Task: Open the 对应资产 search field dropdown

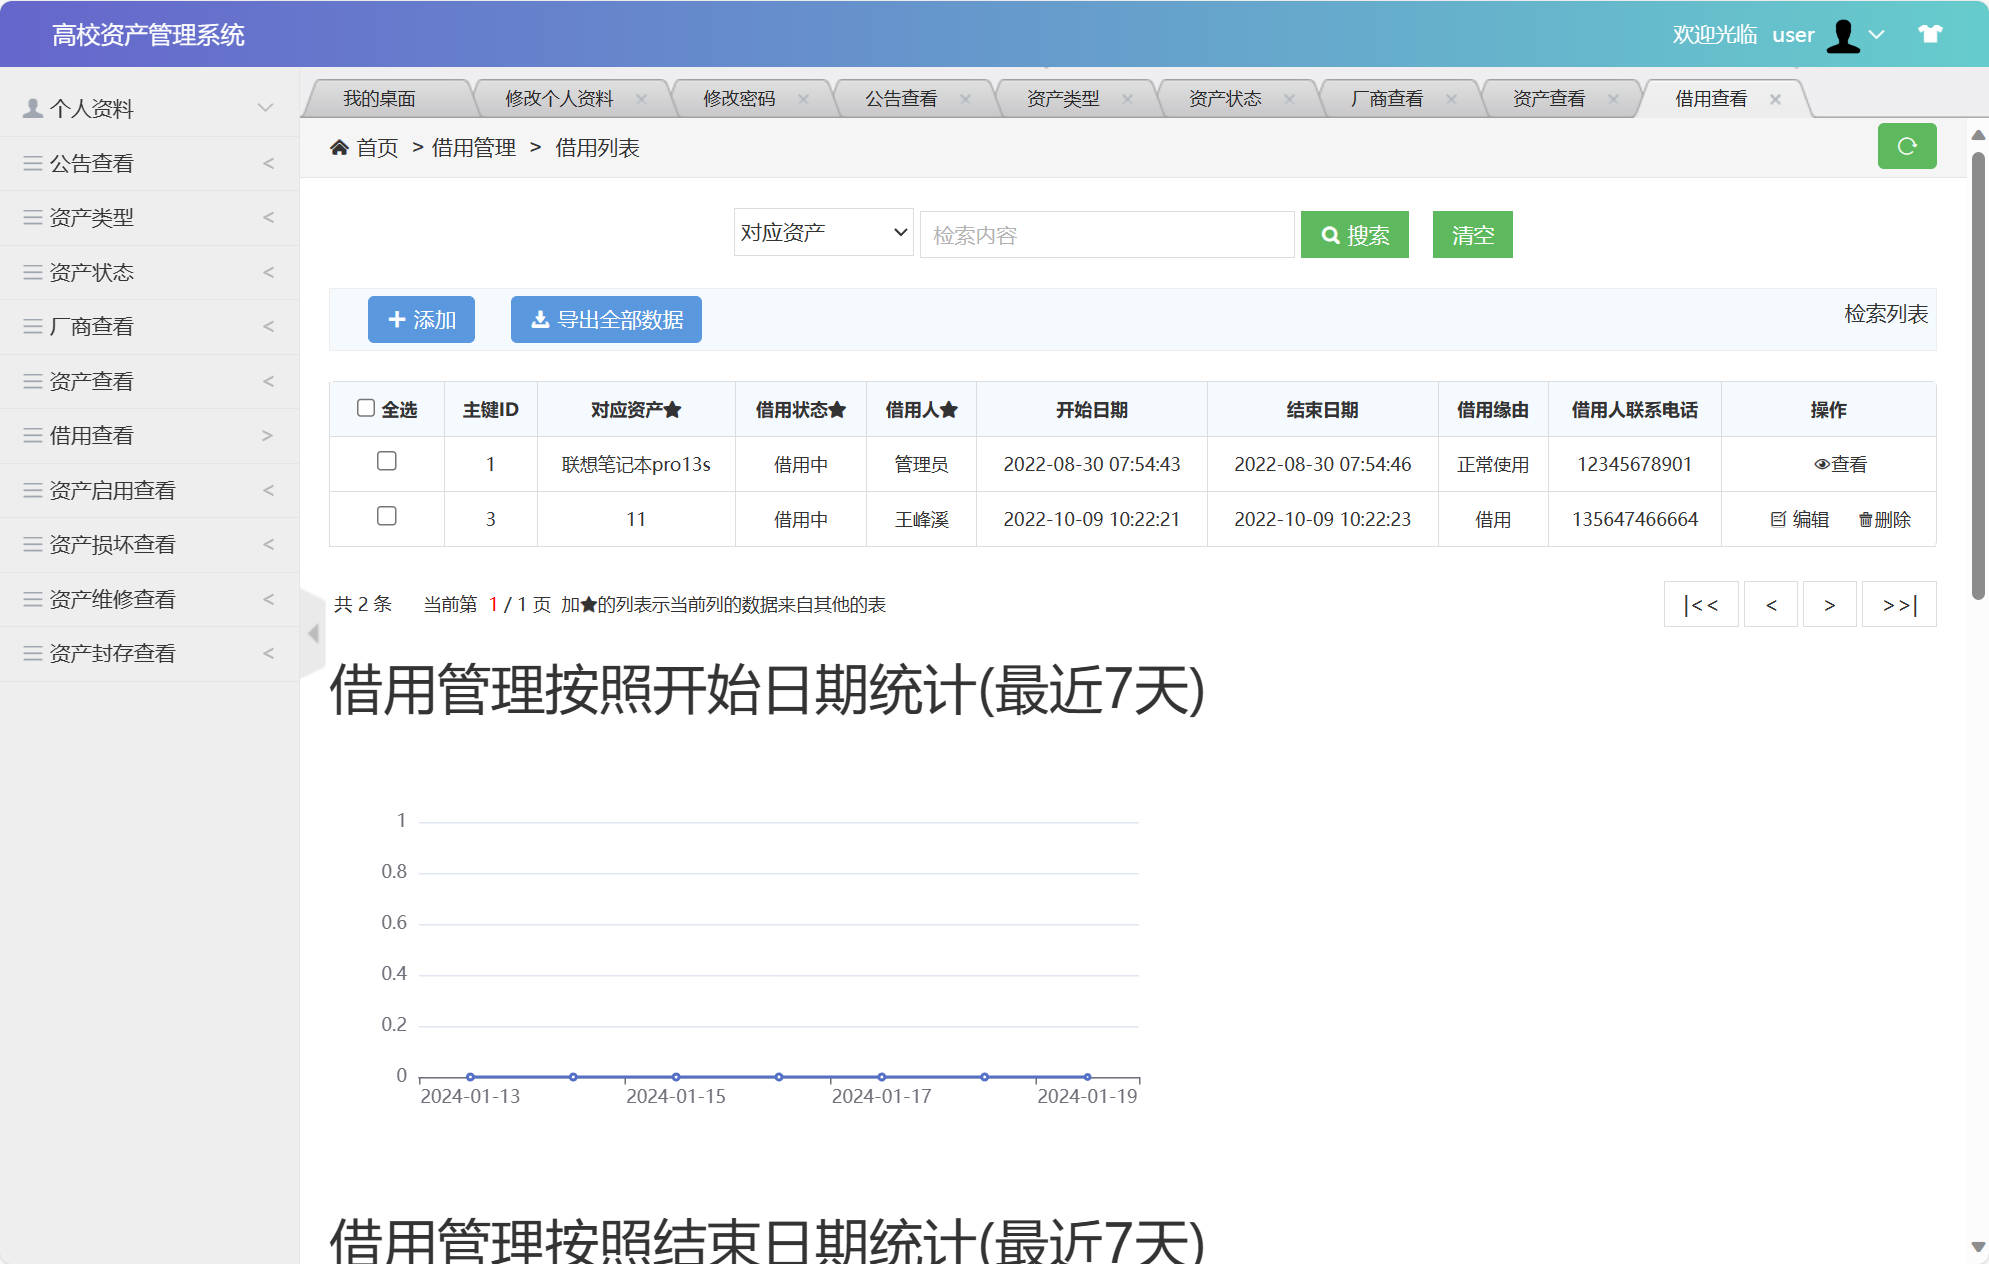Action: (822, 232)
